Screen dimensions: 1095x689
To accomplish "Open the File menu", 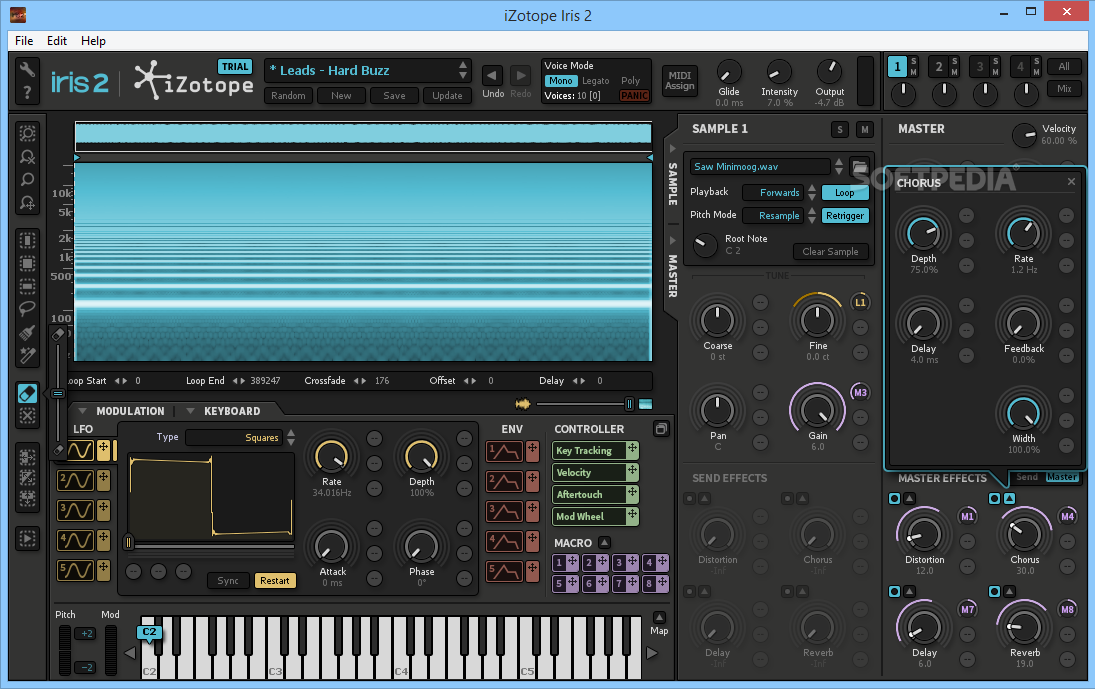I will point(24,40).
